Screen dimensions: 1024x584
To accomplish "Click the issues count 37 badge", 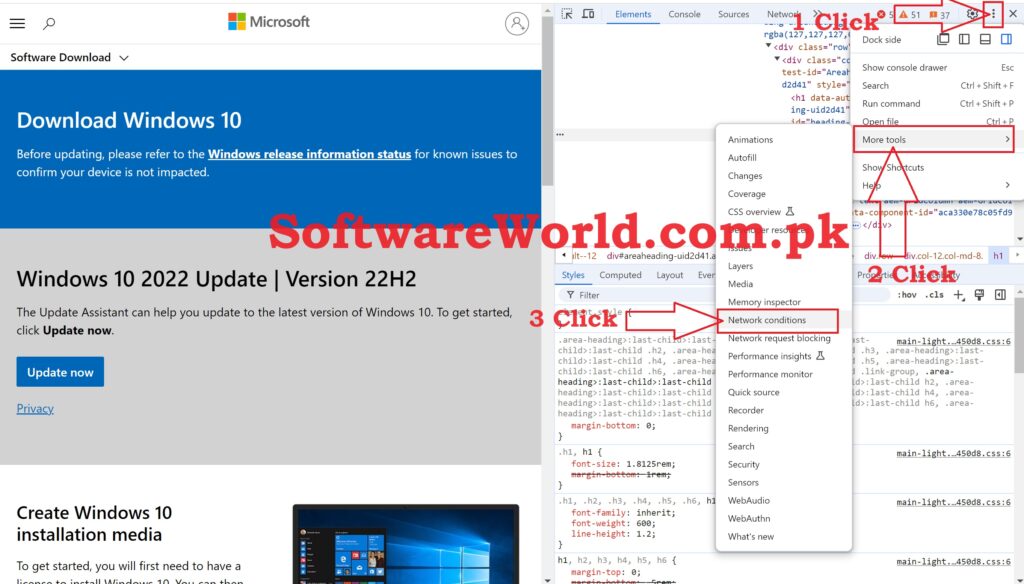I will (939, 14).
